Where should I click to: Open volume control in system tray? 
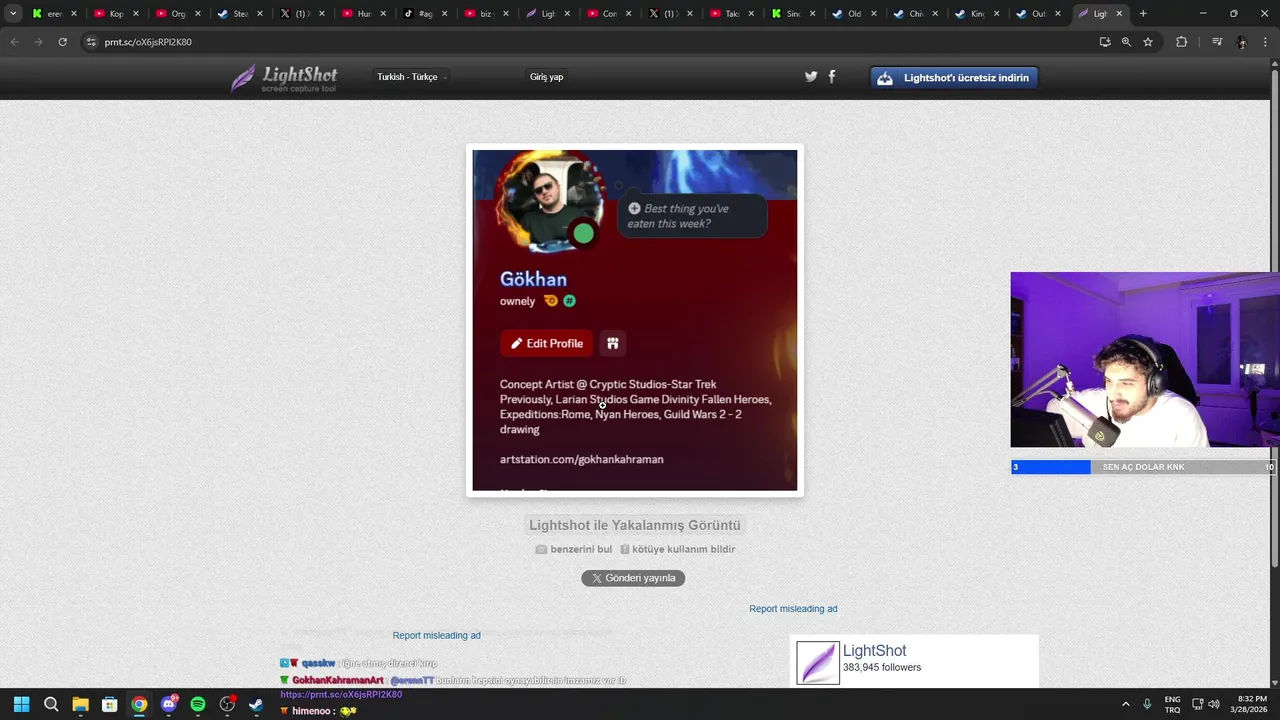click(x=1214, y=704)
